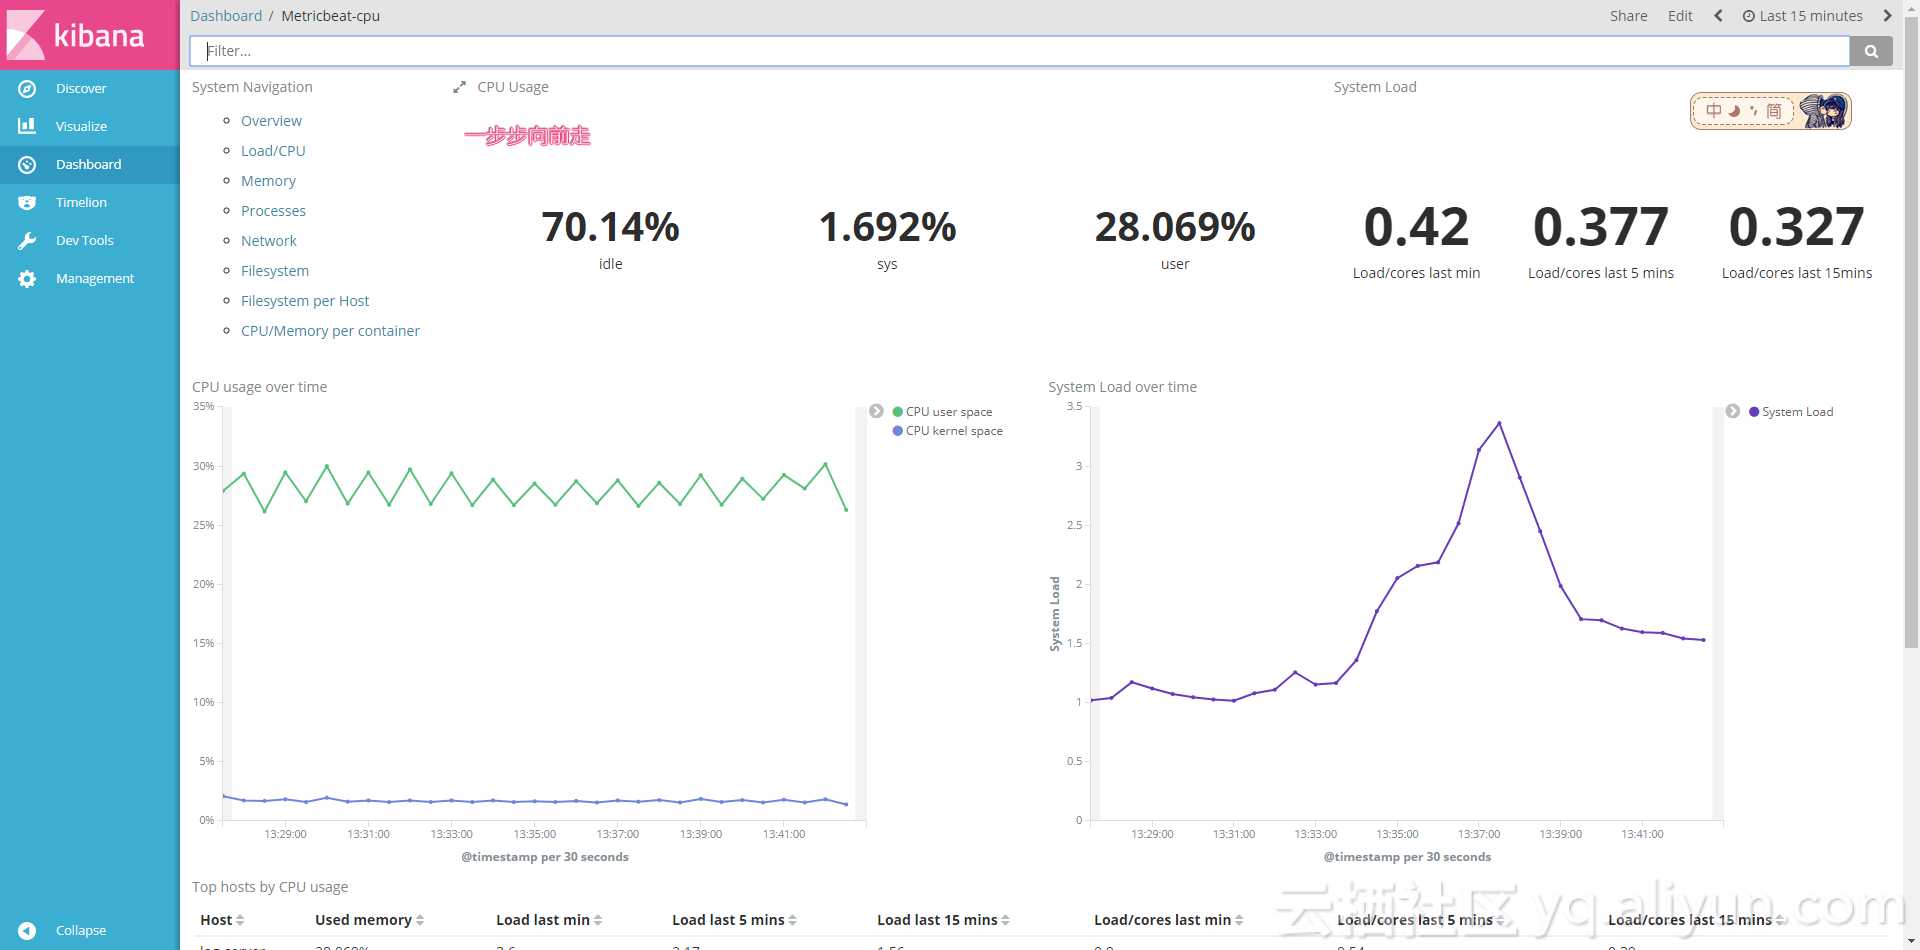
Task: Open Management section
Action: (95, 279)
